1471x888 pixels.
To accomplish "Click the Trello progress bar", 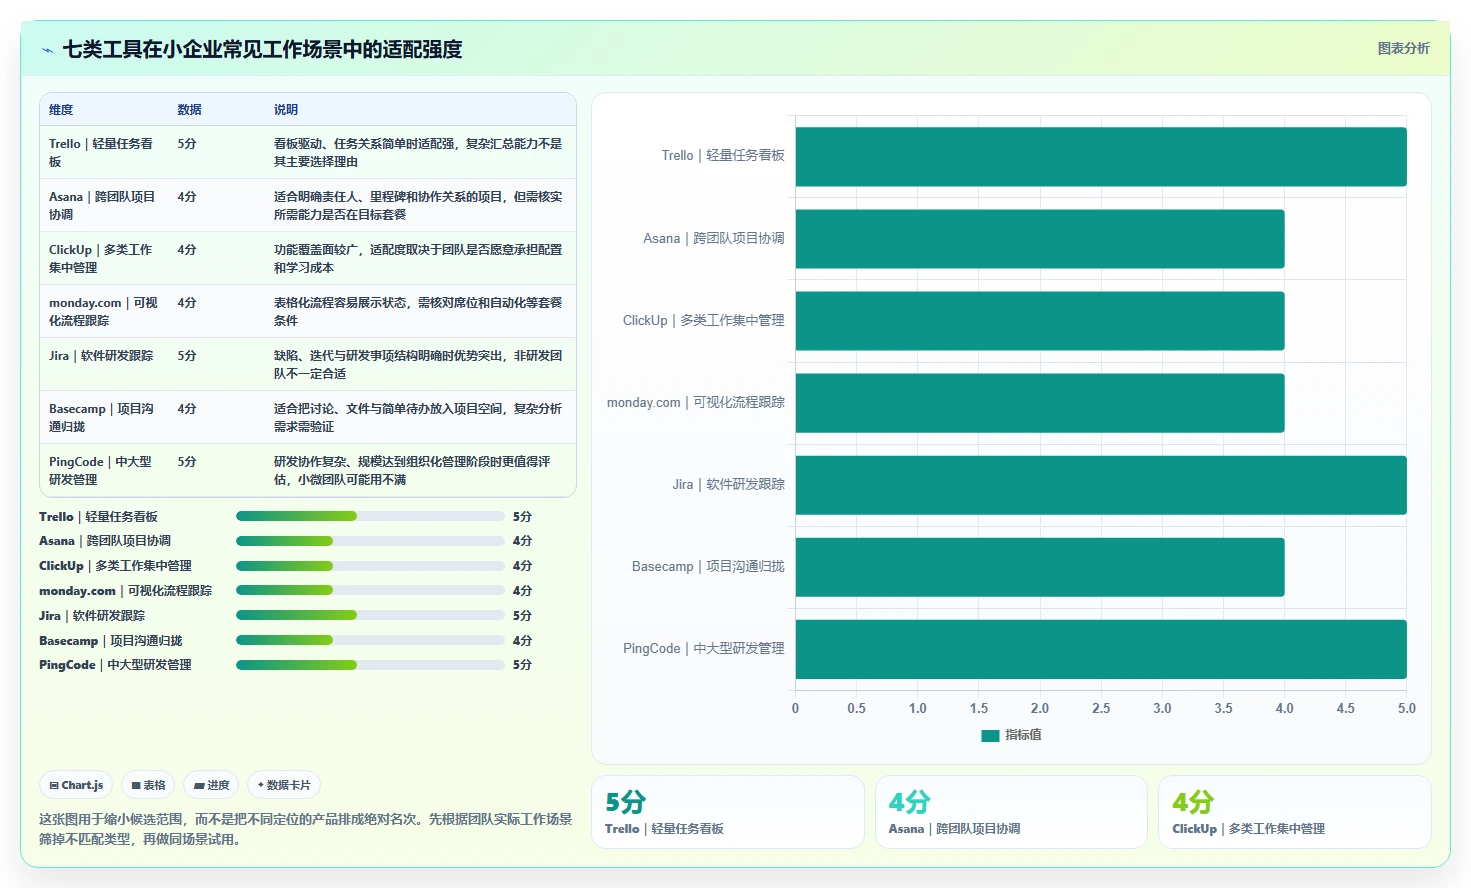I will click(370, 516).
